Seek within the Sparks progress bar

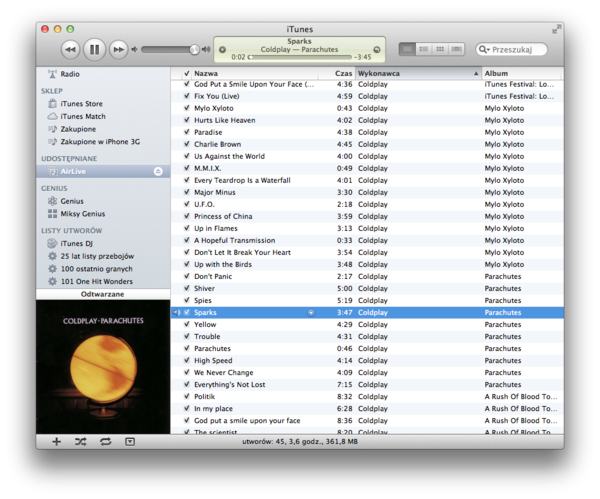pos(300,57)
